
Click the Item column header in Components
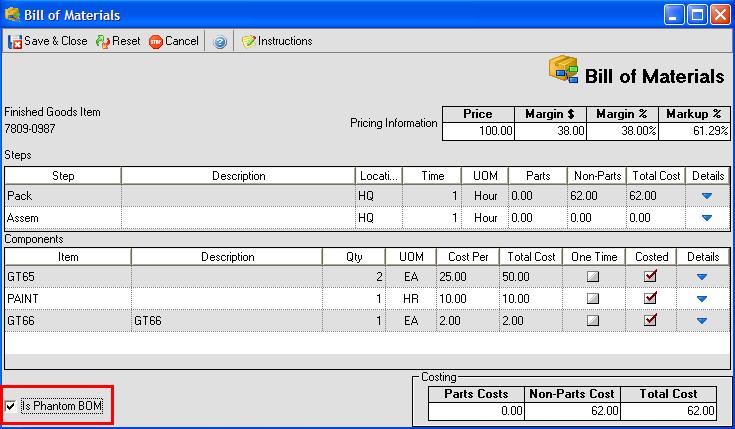coord(68,256)
